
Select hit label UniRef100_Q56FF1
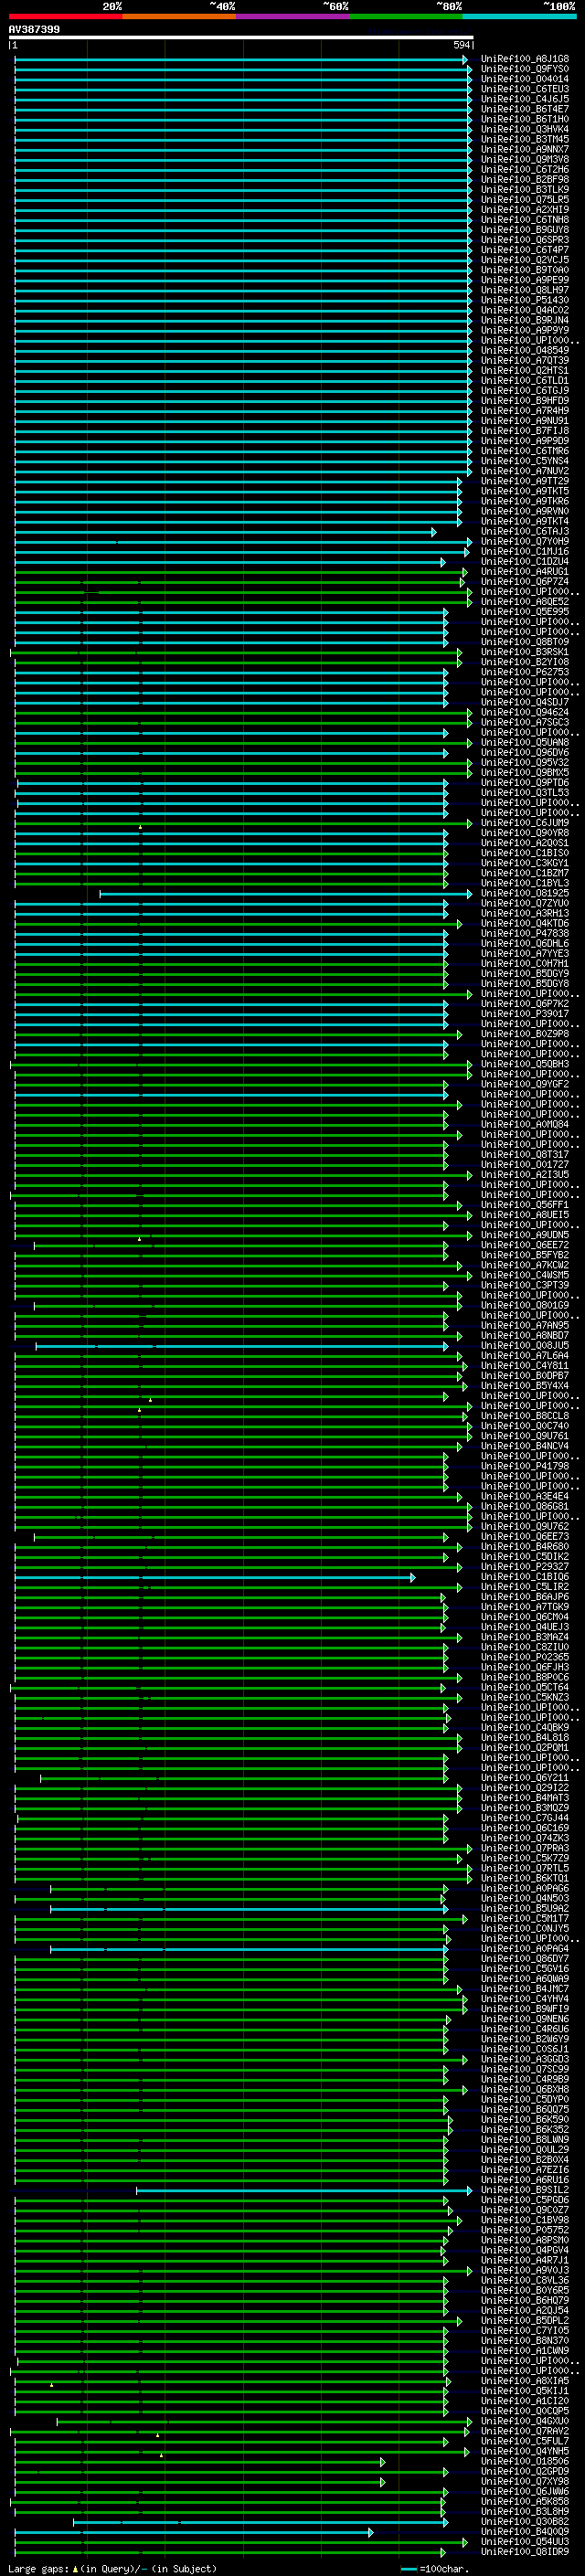coord(525,1205)
